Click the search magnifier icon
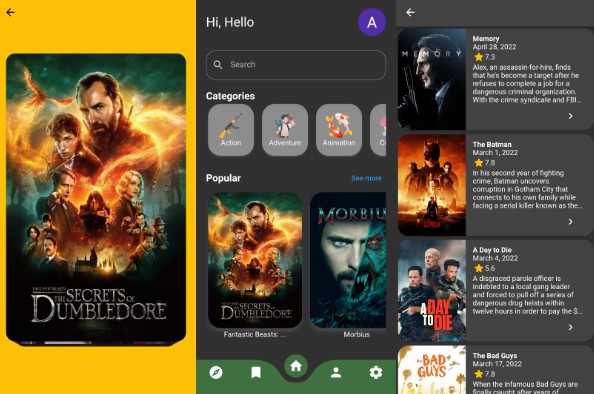The width and height of the screenshot is (594, 394). (x=218, y=65)
